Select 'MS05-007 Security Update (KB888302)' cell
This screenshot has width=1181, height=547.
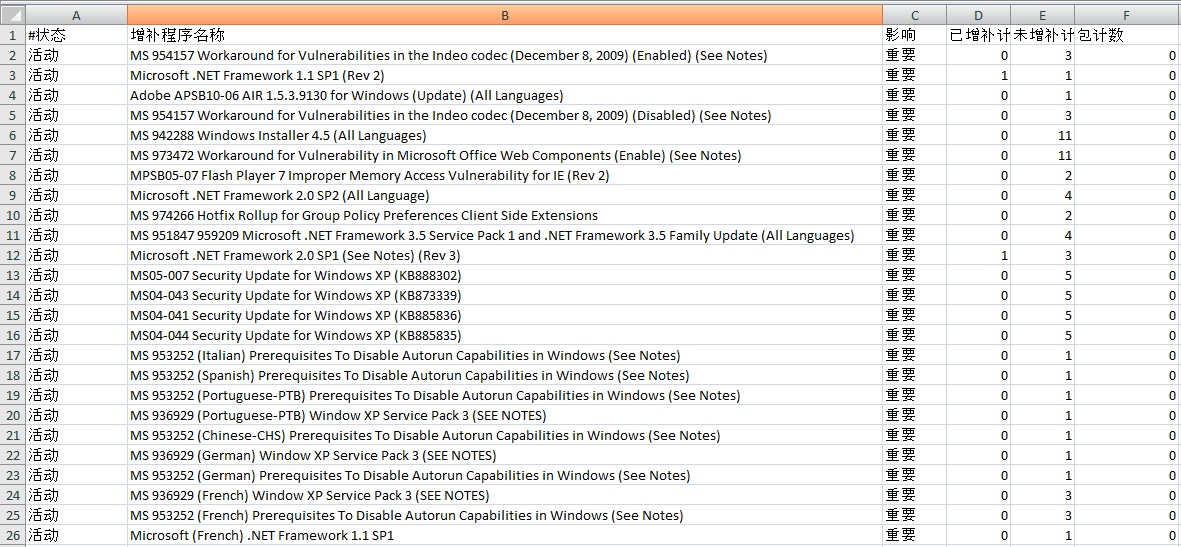(x=505, y=275)
